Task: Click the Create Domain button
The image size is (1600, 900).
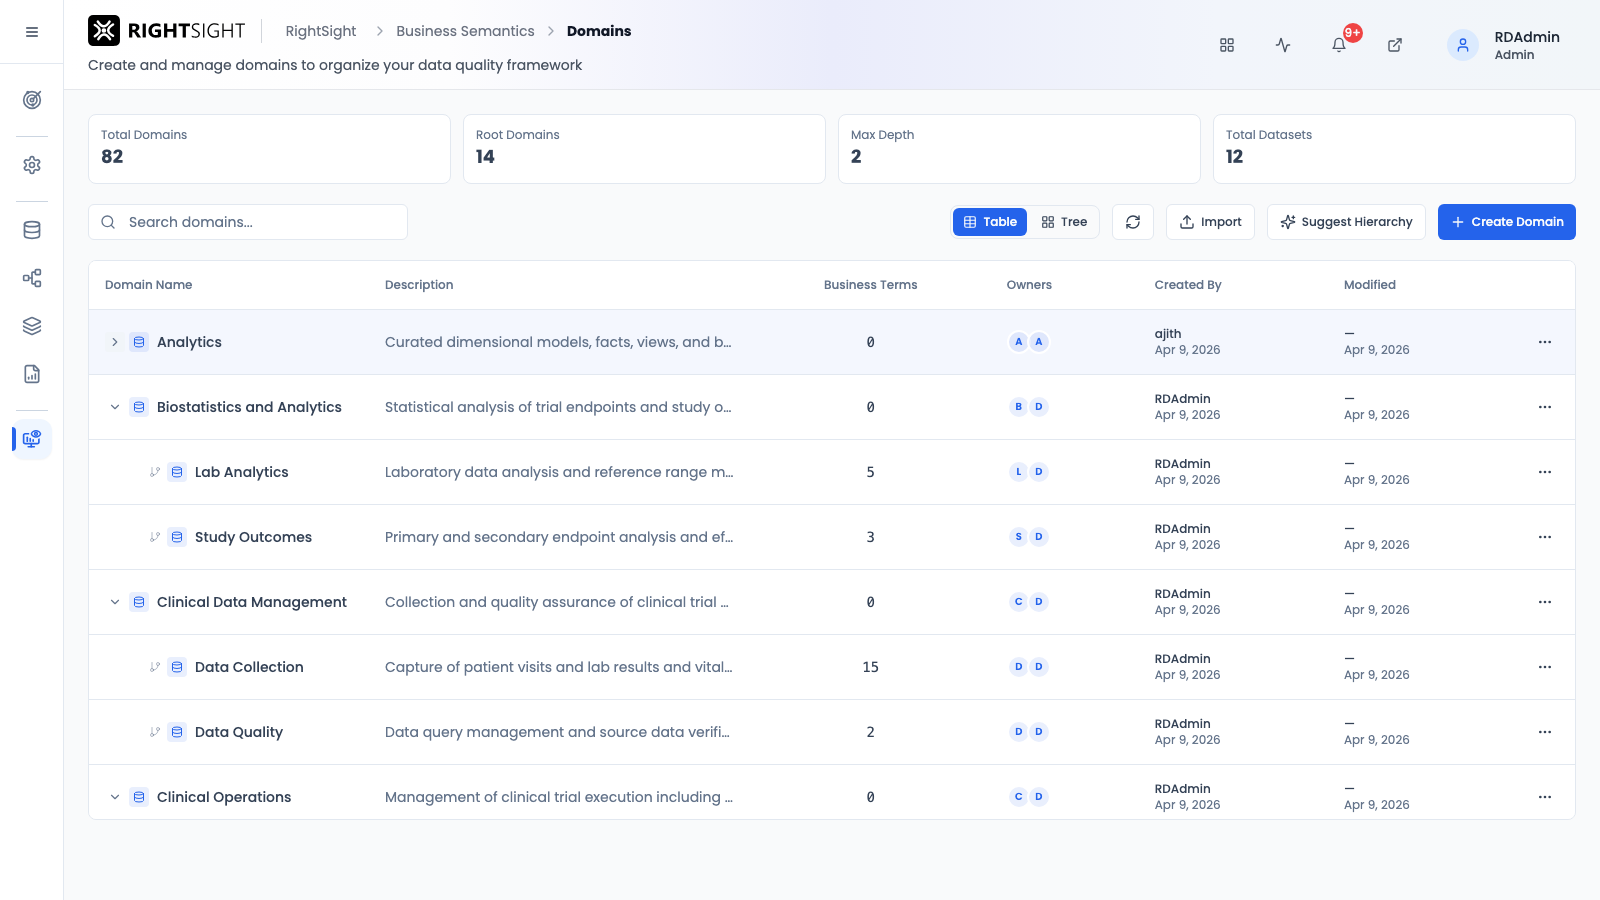Action: [x=1507, y=222]
